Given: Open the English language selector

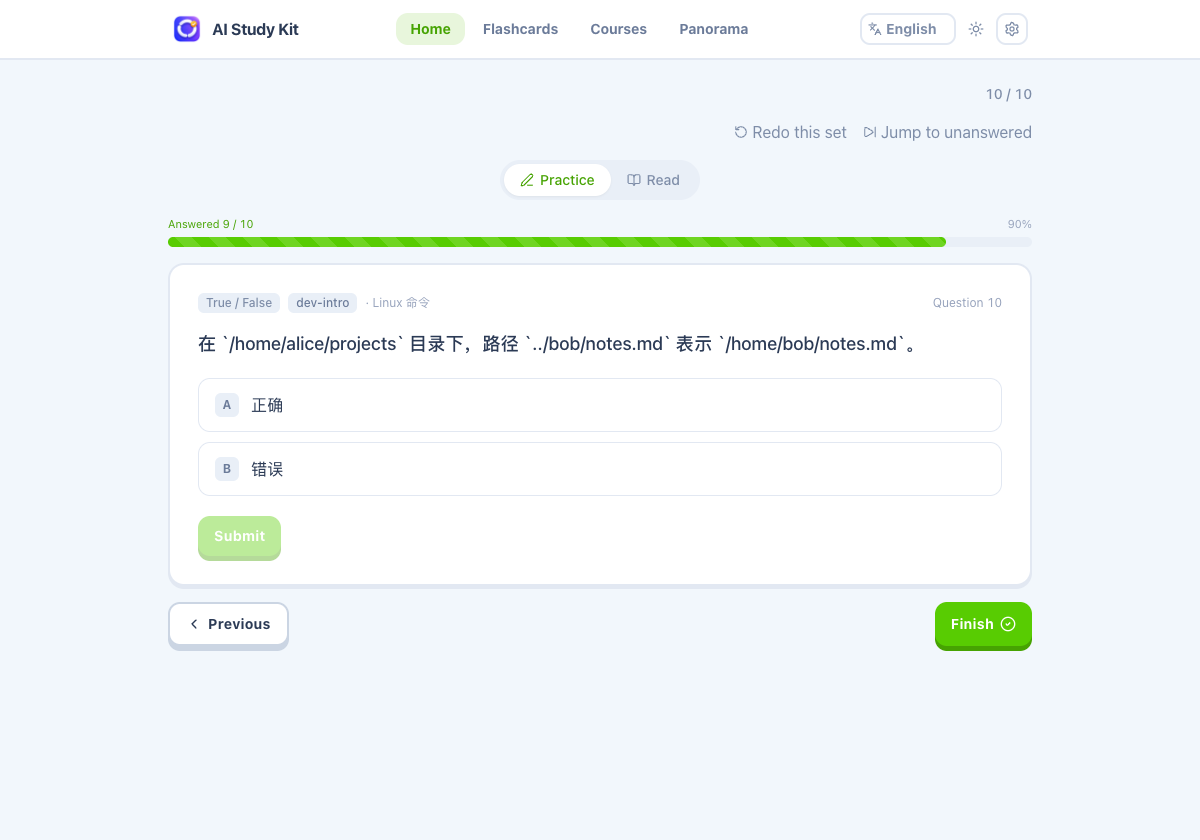Looking at the screenshot, I should pos(908,29).
